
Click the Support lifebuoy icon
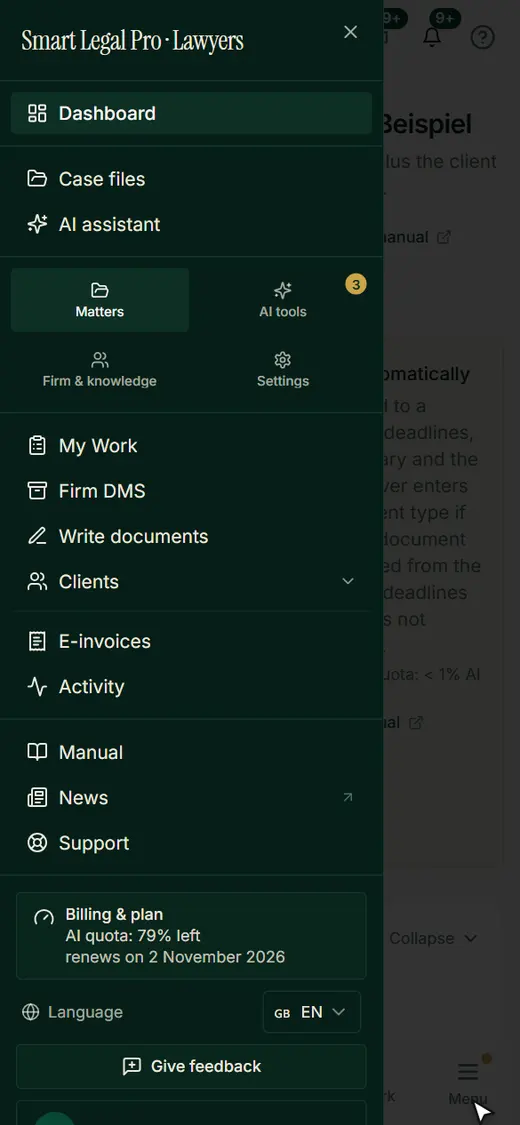click(37, 842)
